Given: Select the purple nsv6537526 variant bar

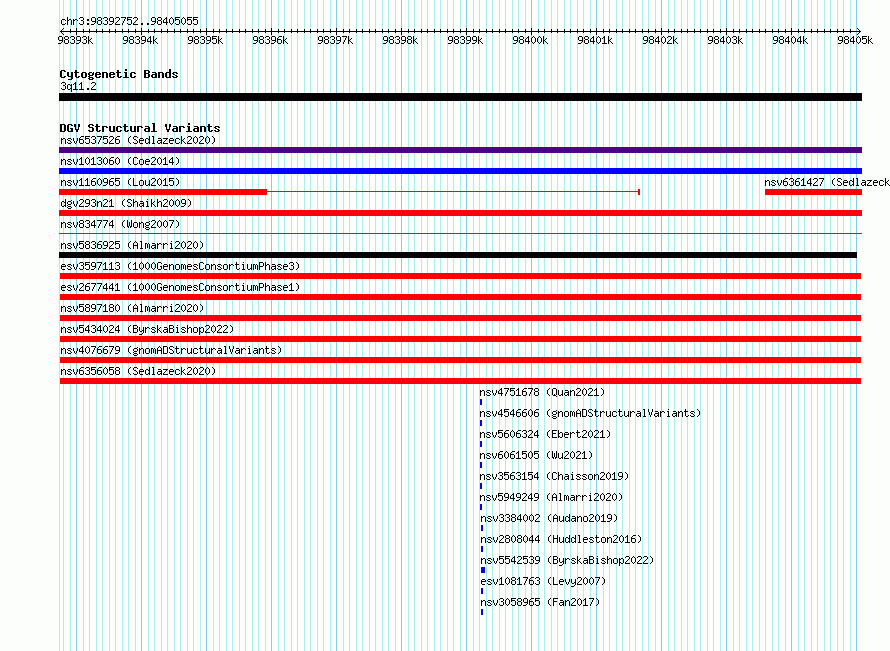Looking at the screenshot, I should [x=460, y=150].
